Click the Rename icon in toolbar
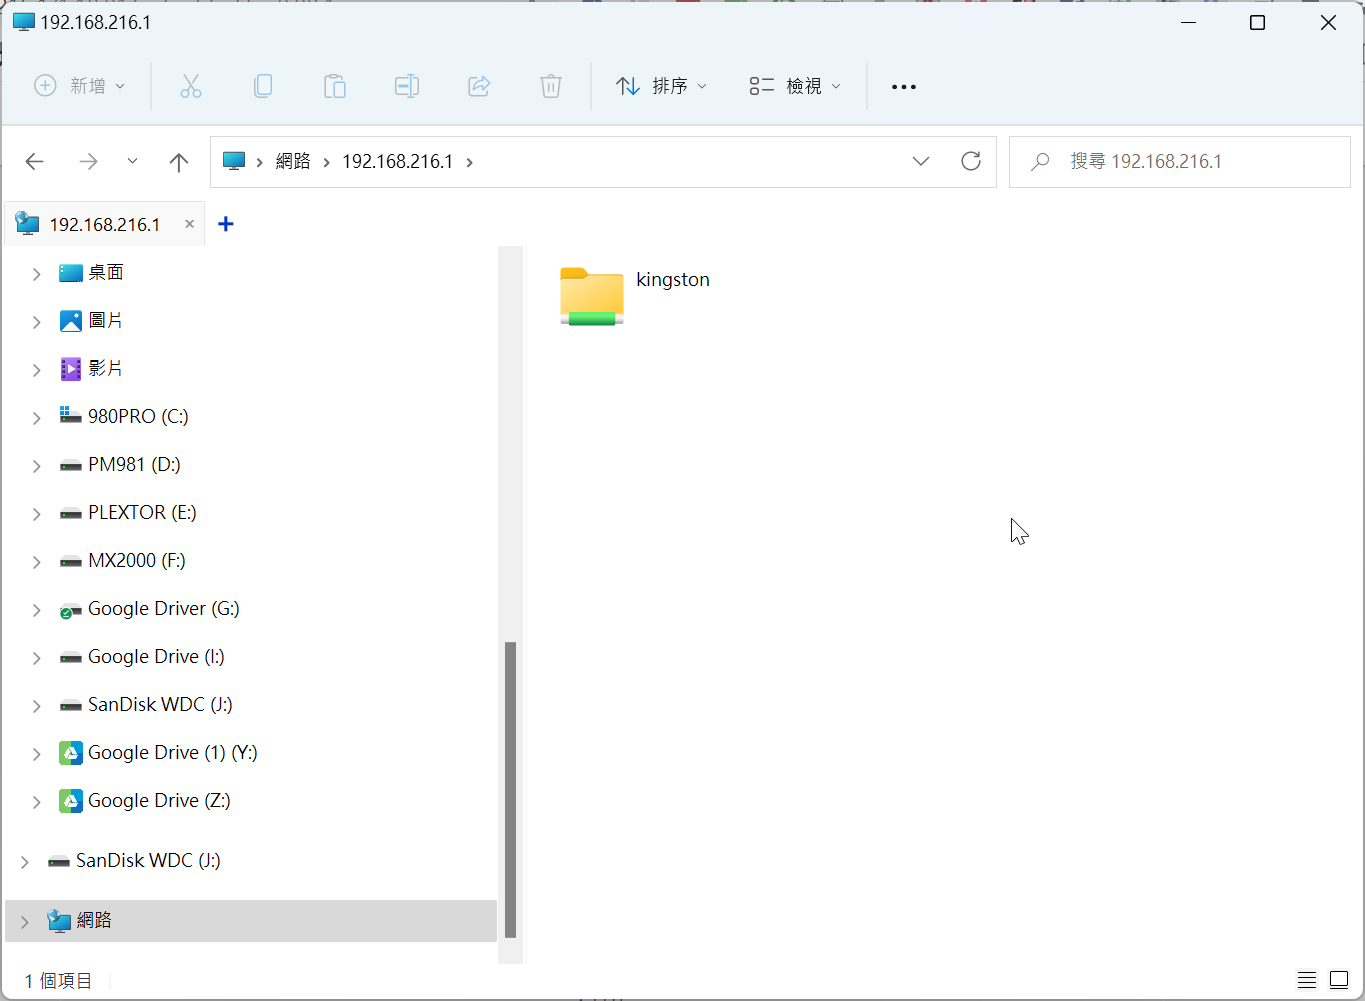The width and height of the screenshot is (1365, 1001). [407, 87]
